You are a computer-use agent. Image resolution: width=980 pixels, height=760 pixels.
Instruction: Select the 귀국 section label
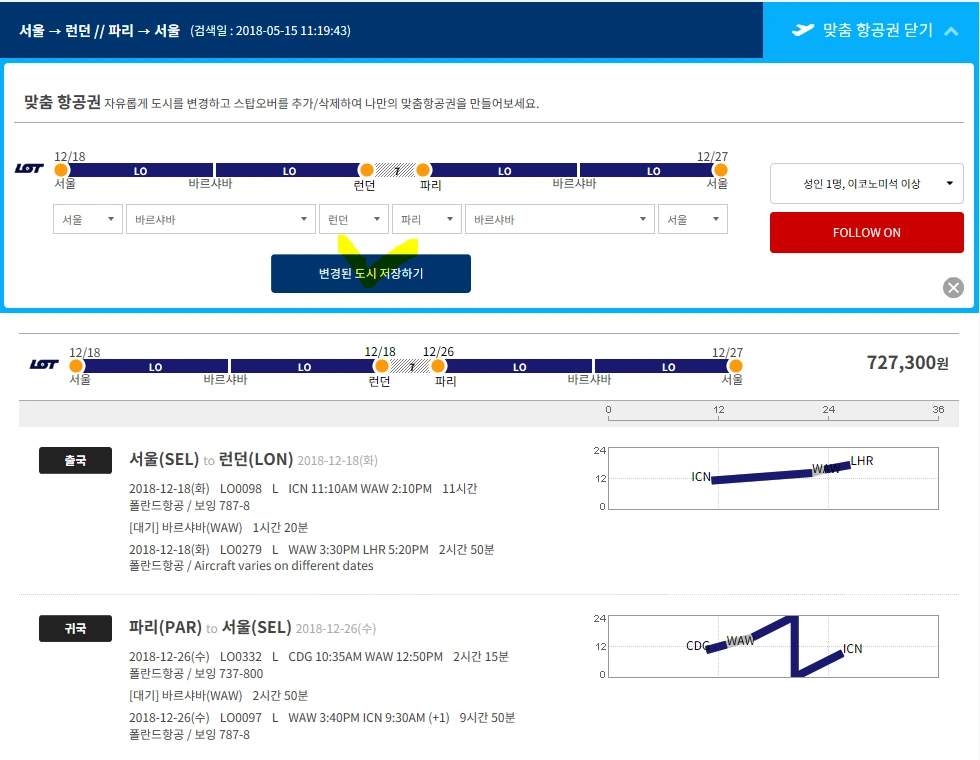click(x=75, y=628)
